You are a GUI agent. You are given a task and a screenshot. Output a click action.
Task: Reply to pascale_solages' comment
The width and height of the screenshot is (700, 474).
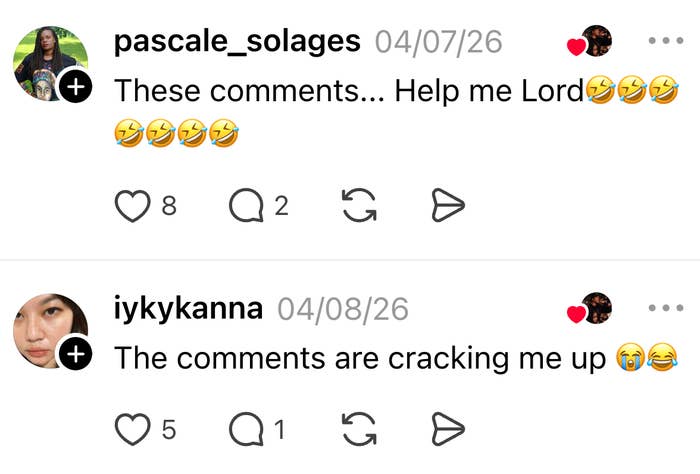pos(244,206)
